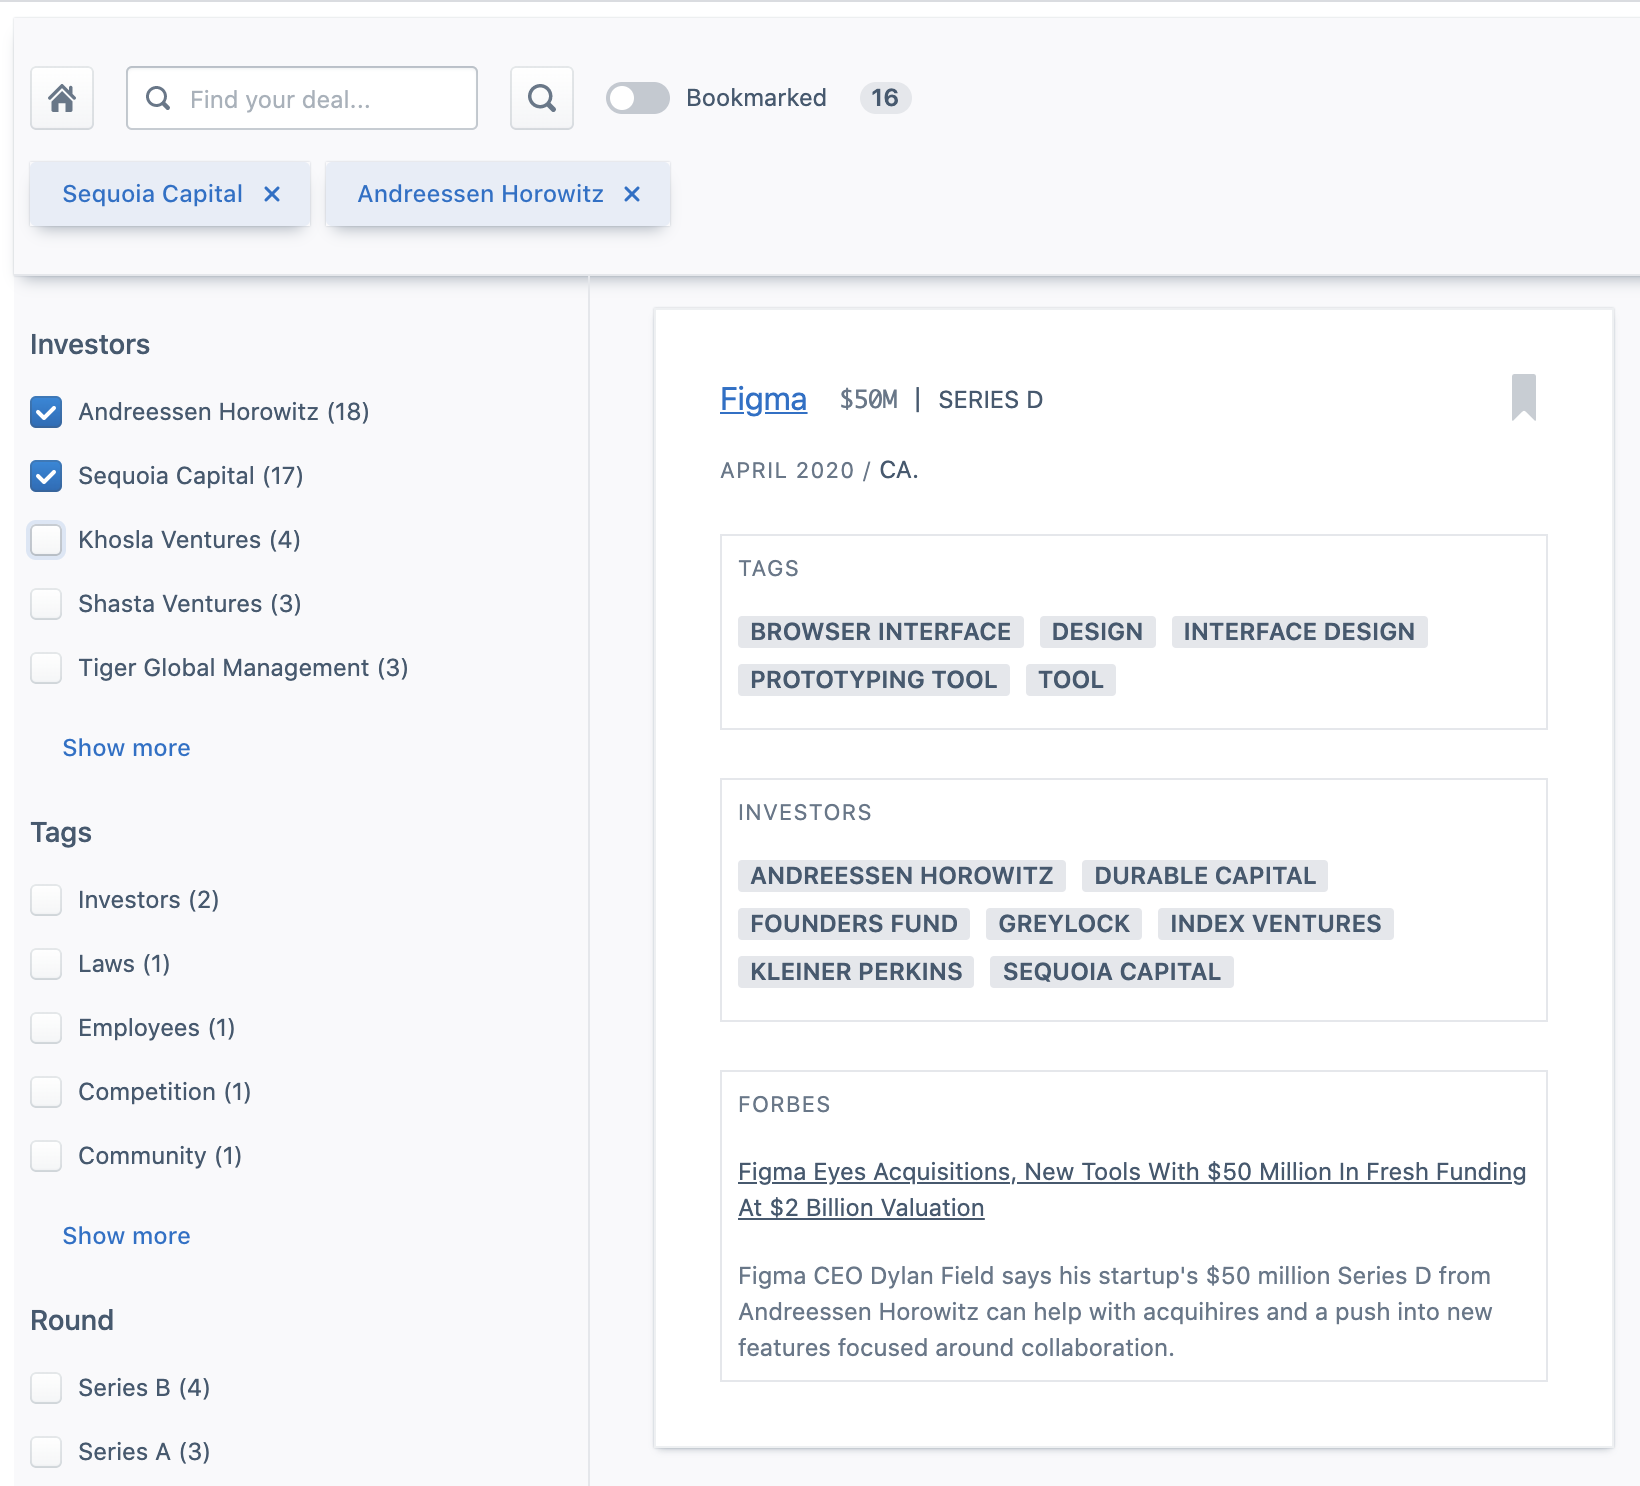The image size is (1640, 1486).
Task: Show more investors in the list
Action: click(126, 748)
